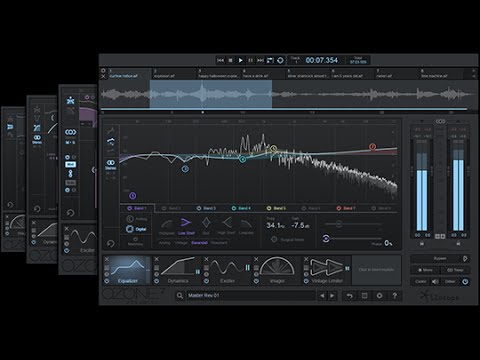Image resolution: width=480 pixels, height=360 pixels.
Task: Open the Band 1 tab
Action: (x=137, y=208)
